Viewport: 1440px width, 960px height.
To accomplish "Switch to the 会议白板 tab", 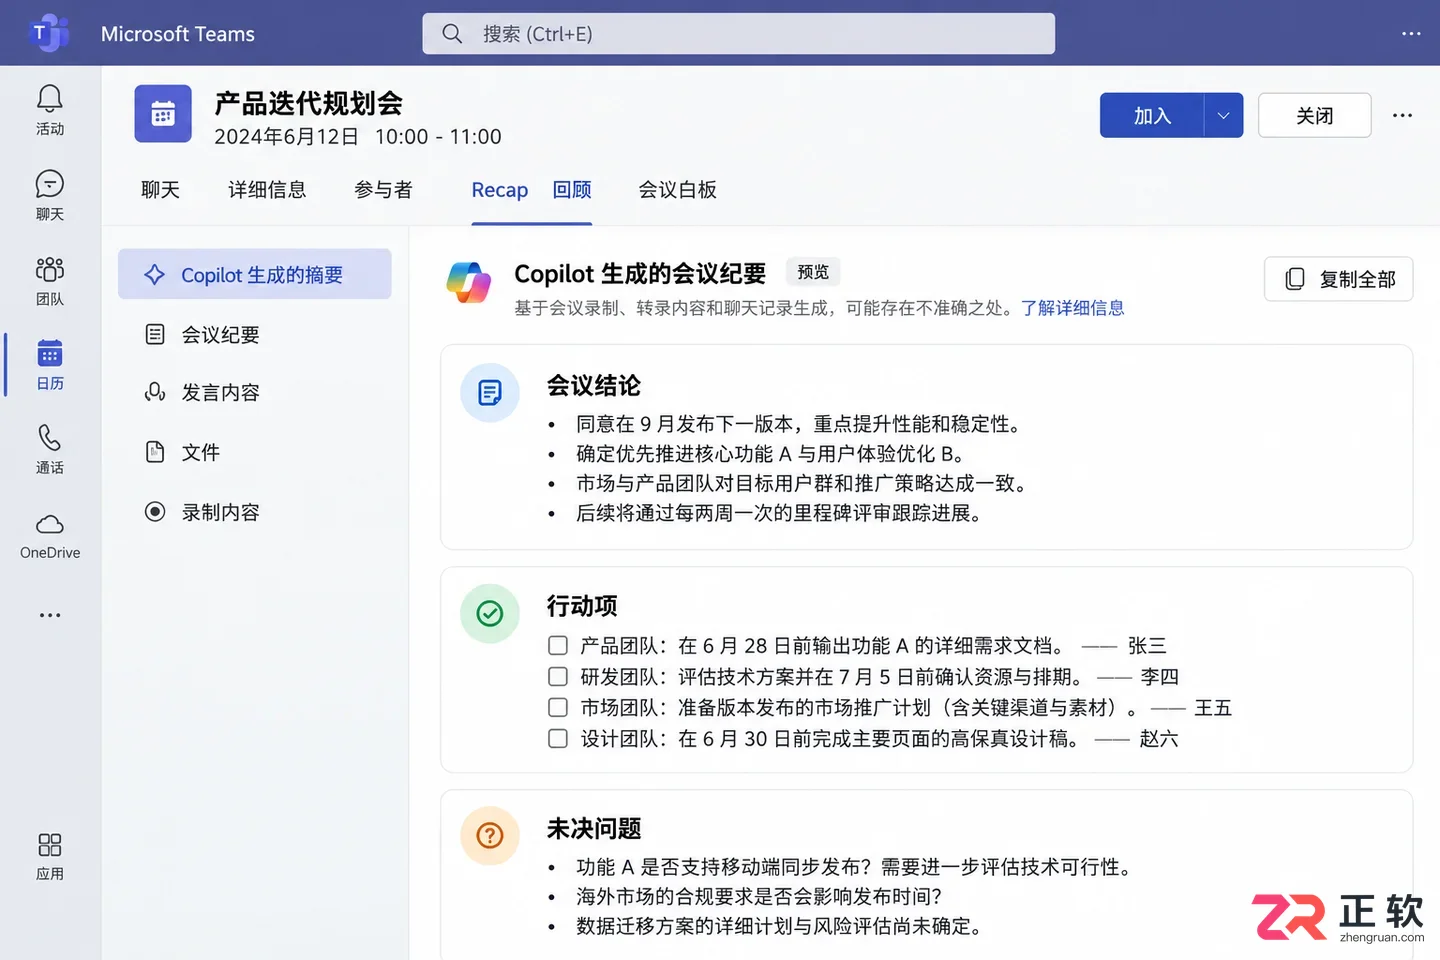I will tap(677, 190).
